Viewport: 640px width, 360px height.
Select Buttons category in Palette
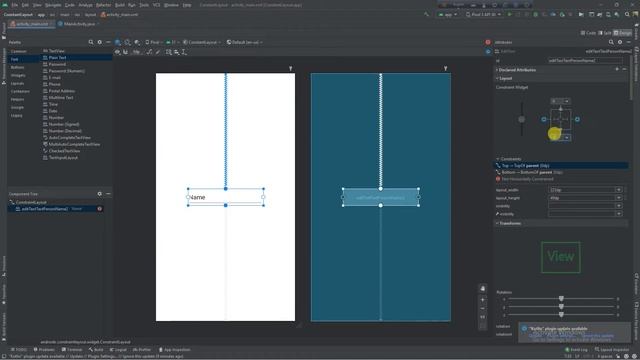point(17,67)
